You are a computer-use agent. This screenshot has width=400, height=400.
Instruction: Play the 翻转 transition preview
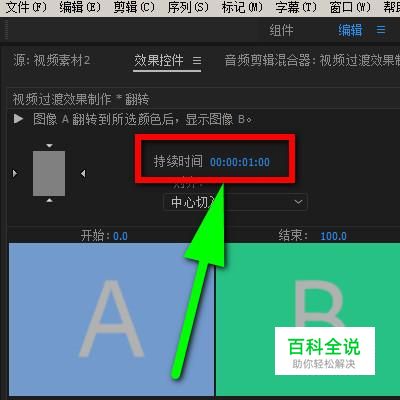[x=18, y=119]
